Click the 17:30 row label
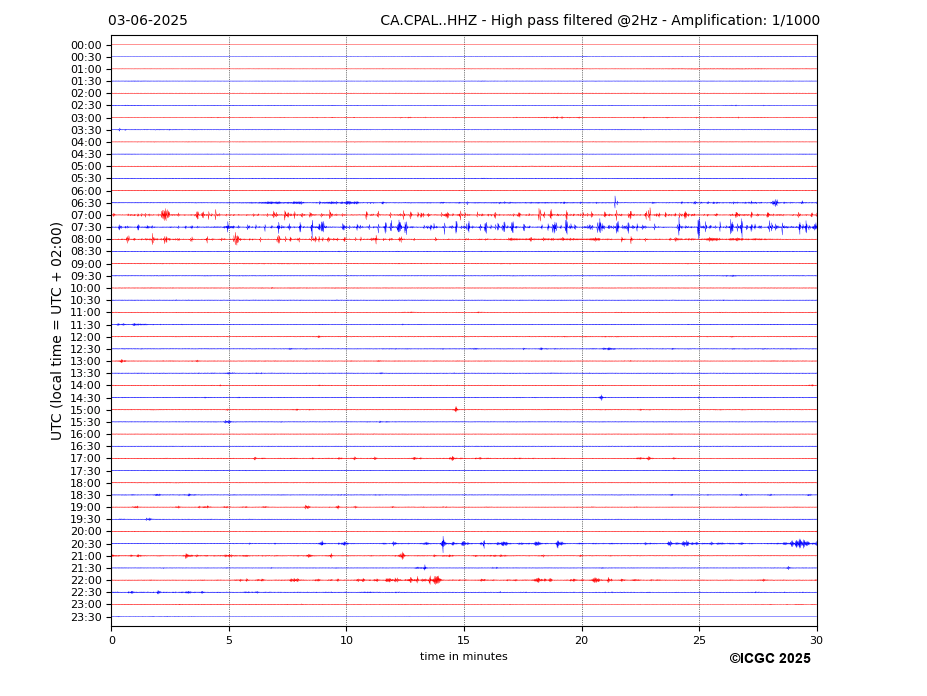927x696 pixels. click(86, 471)
